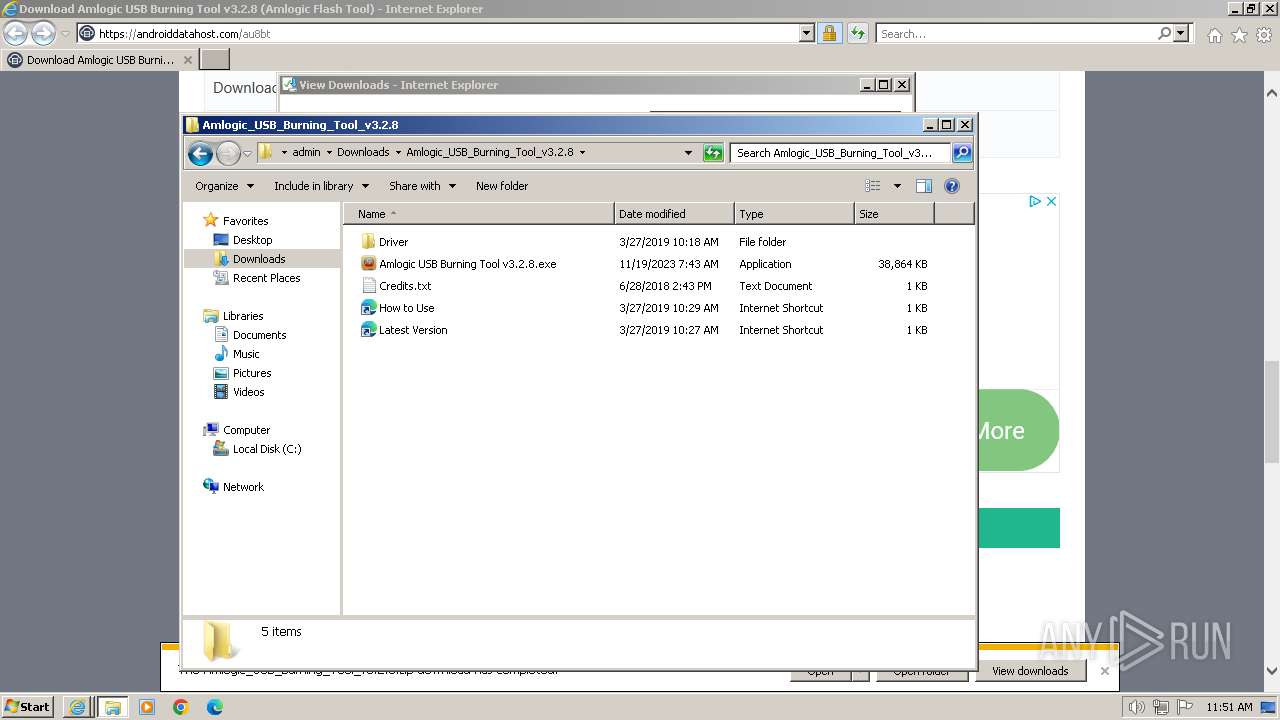Open Microsoft Edge from the taskbar
The height and width of the screenshot is (720, 1280).
[215, 707]
